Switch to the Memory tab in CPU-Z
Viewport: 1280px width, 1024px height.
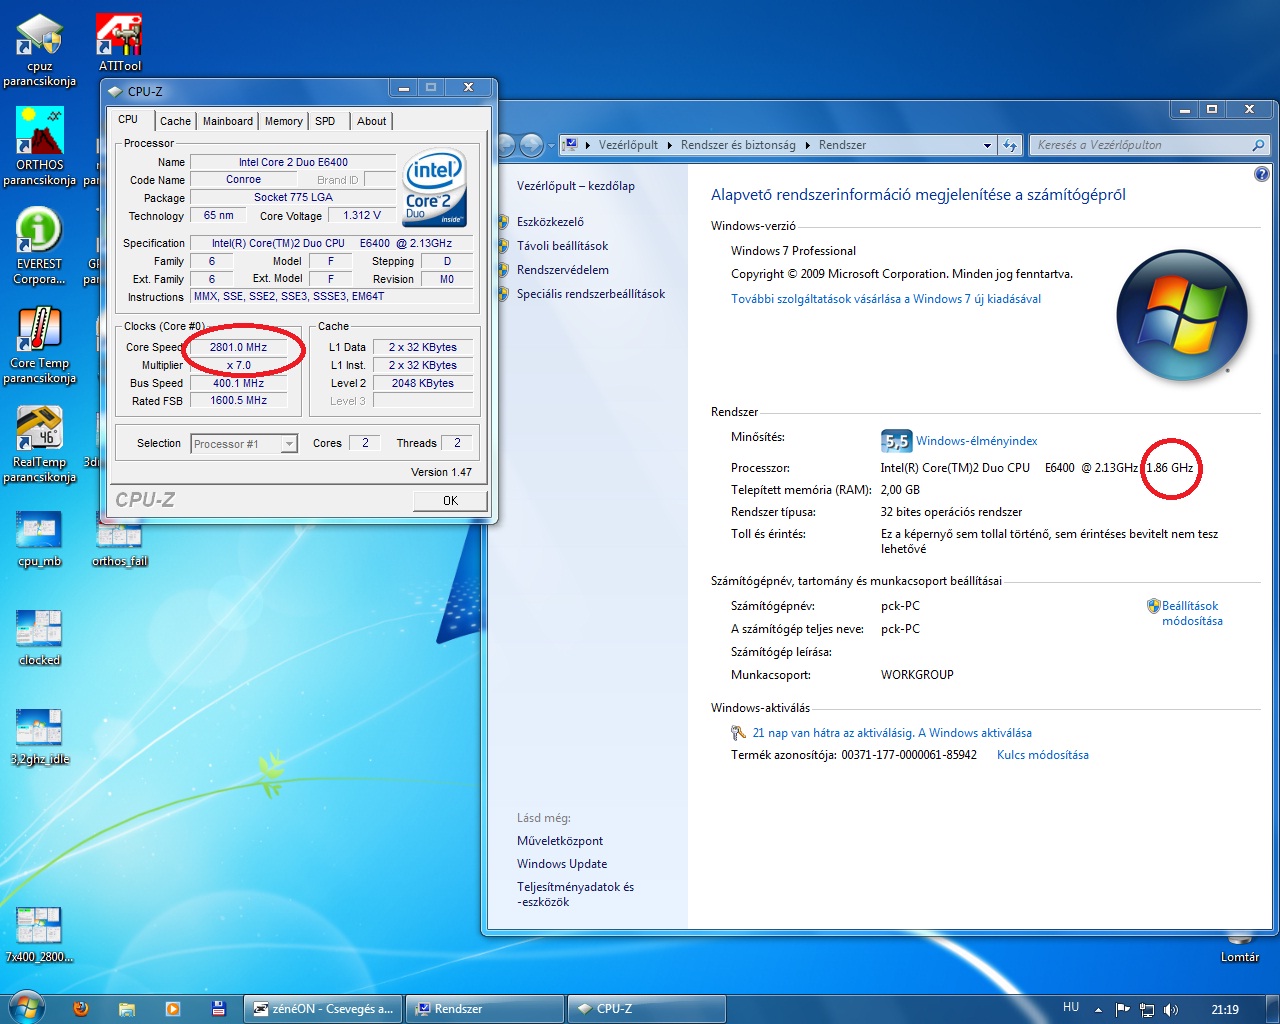coord(284,121)
